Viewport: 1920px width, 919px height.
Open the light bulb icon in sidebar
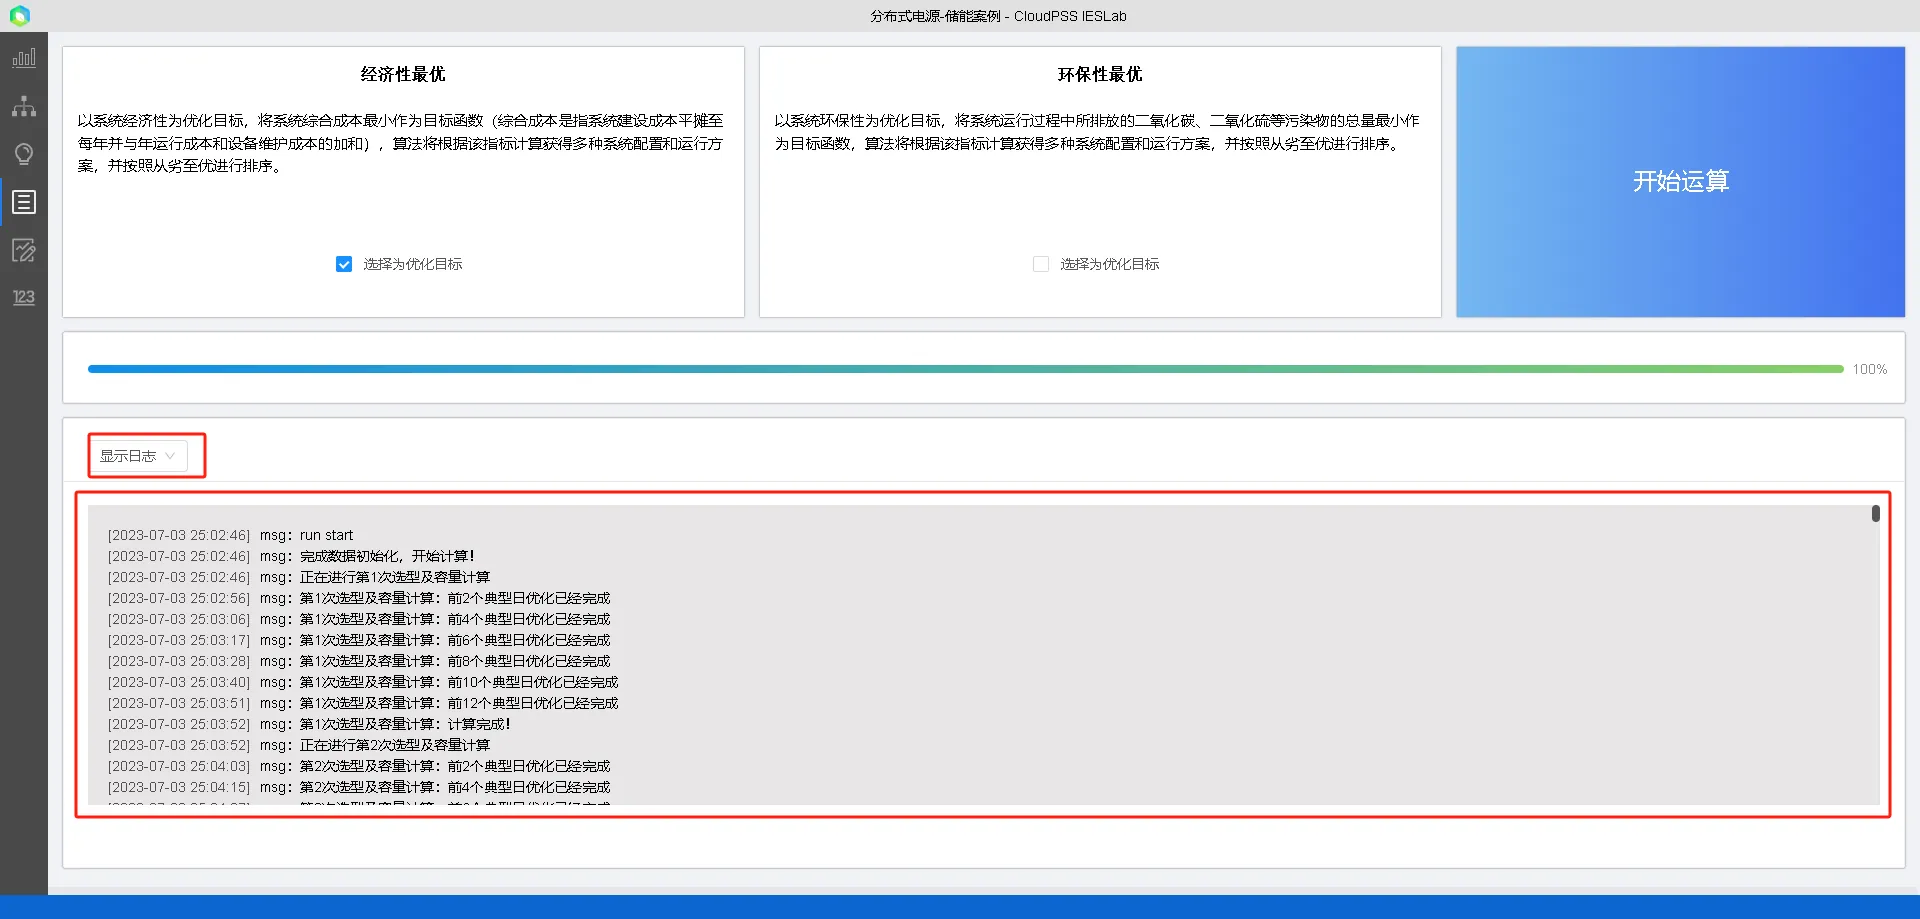(x=24, y=154)
